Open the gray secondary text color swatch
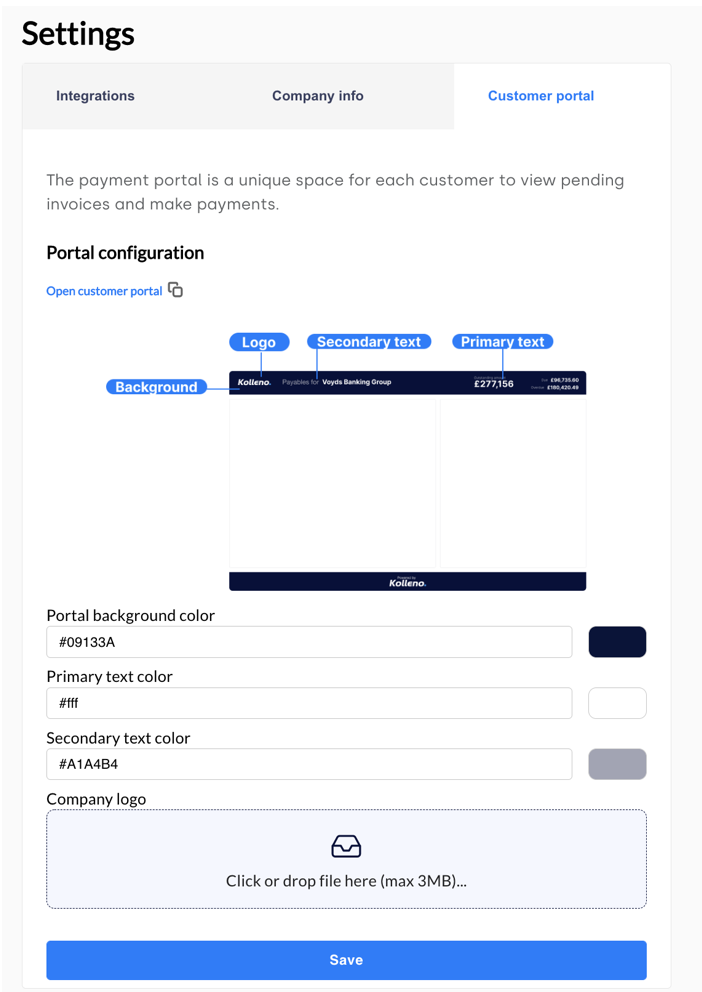 (617, 764)
